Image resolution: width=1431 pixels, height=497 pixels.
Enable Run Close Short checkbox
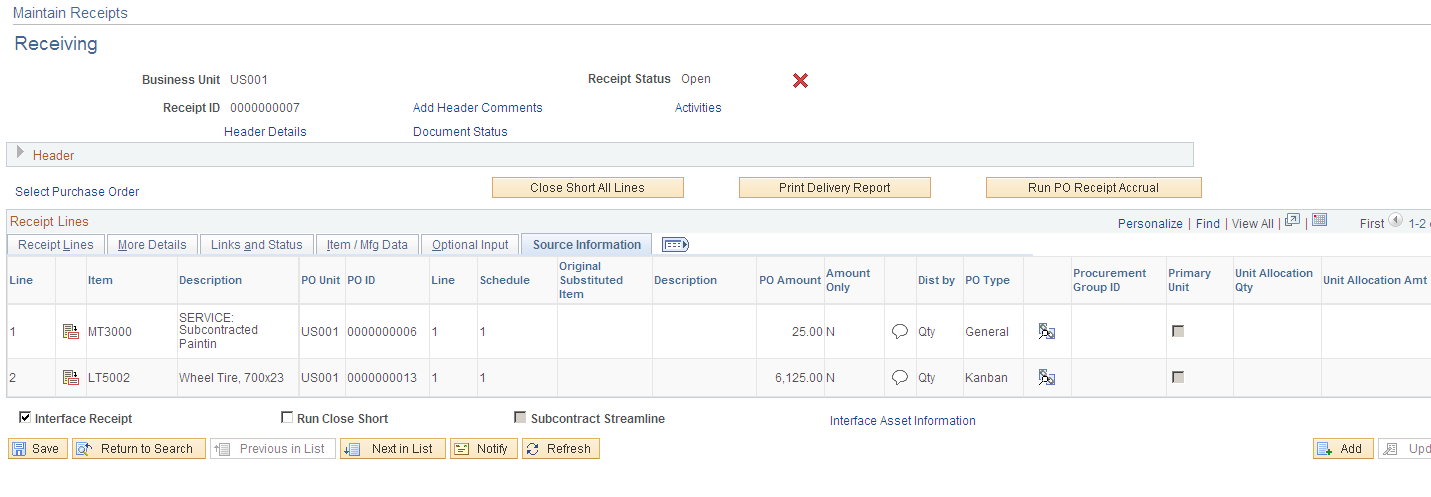coord(287,418)
